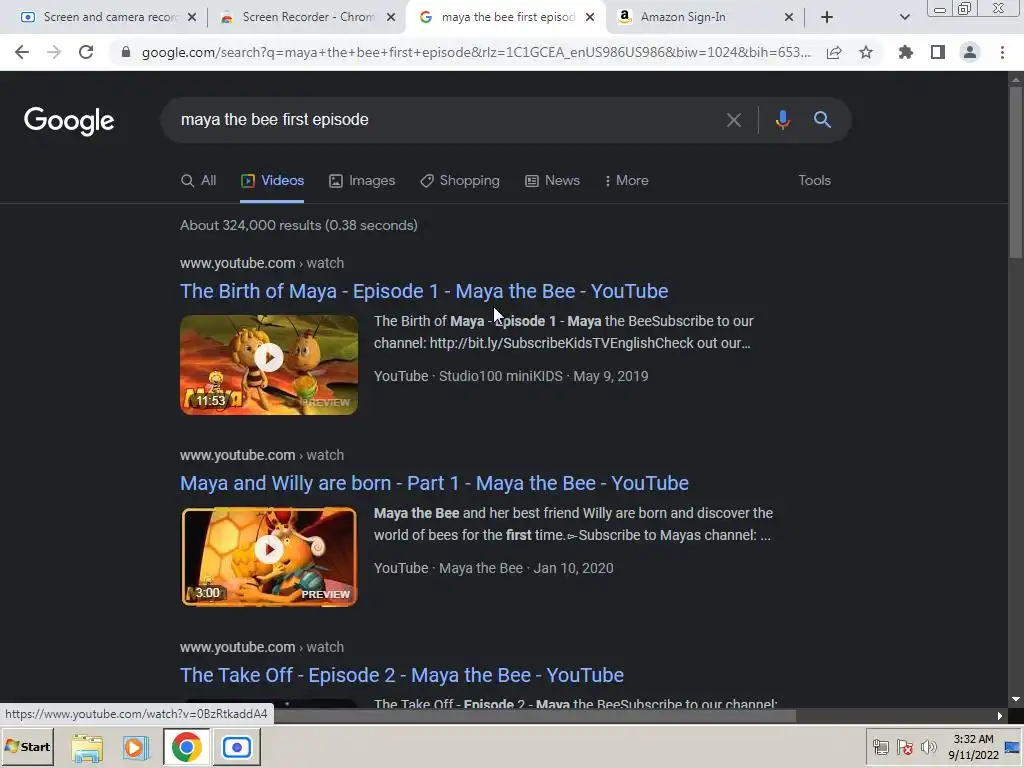Viewport: 1024px width, 768px height.
Task: Close the Amazon Sign-In tab
Action: [788, 18]
